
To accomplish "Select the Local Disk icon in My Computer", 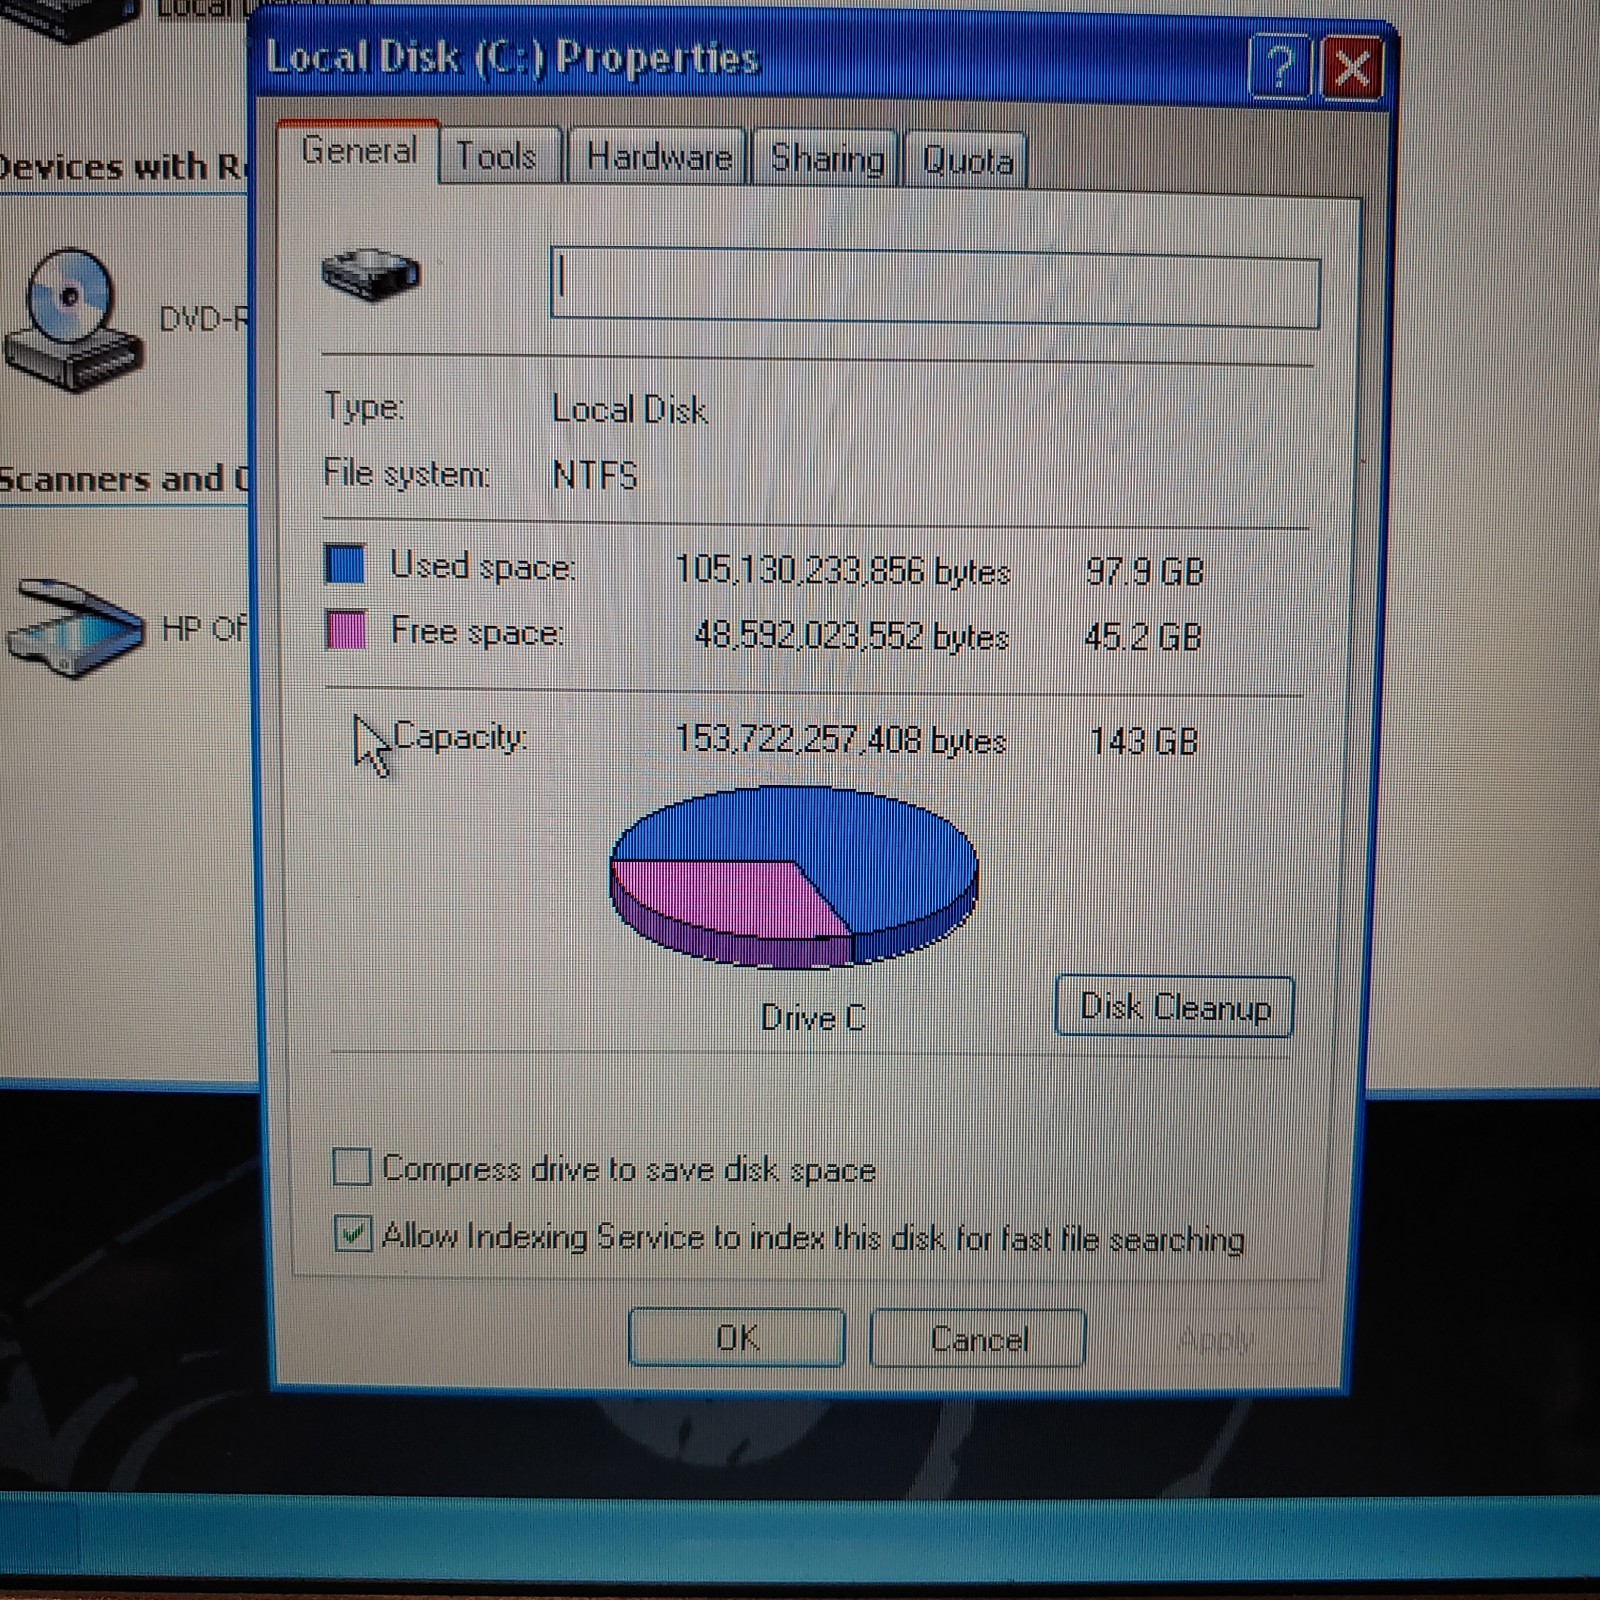I will 70,20.
